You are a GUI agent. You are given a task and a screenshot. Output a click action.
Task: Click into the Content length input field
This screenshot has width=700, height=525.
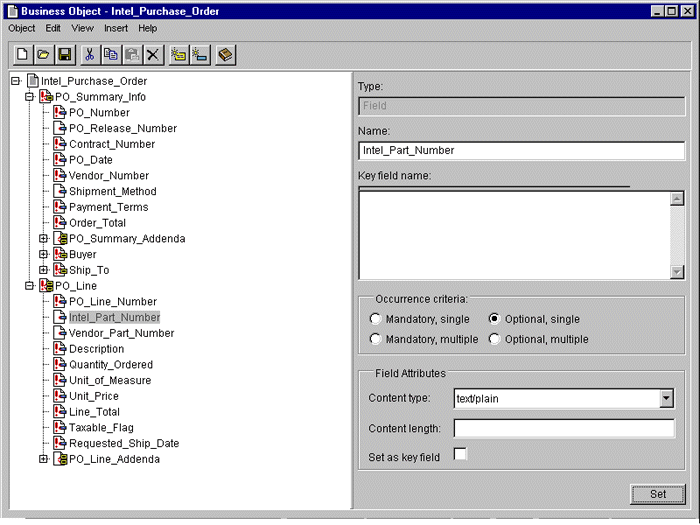click(x=564, y=428)
